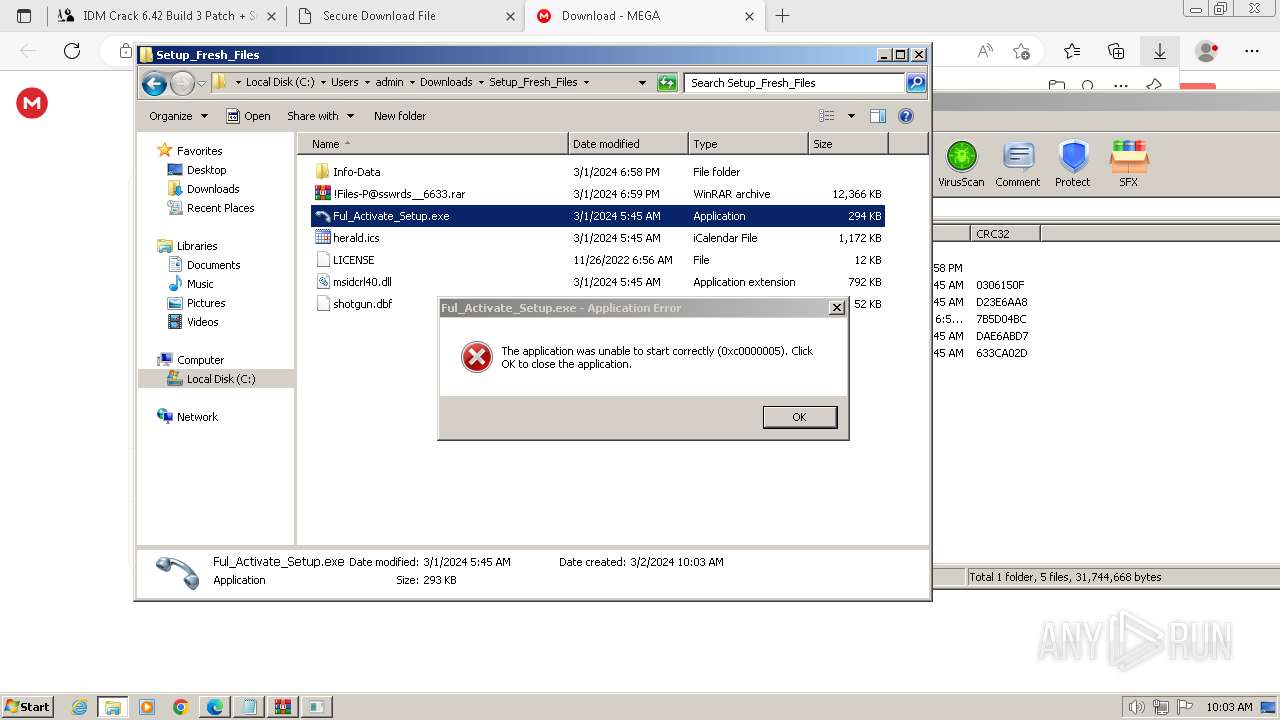Viewport: 1280px width, 720px height.
Task: Open the Organize menu
Action: (178, 116)
